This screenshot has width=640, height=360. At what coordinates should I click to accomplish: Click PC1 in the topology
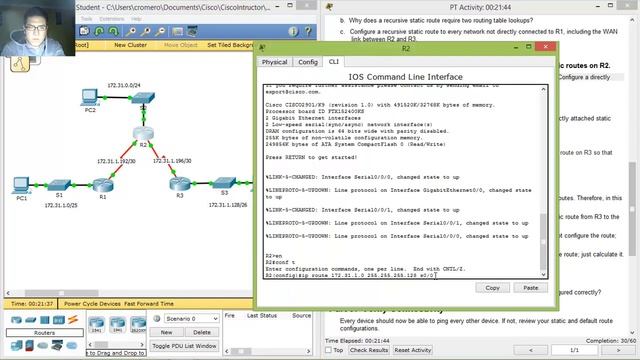coord(21,185)
